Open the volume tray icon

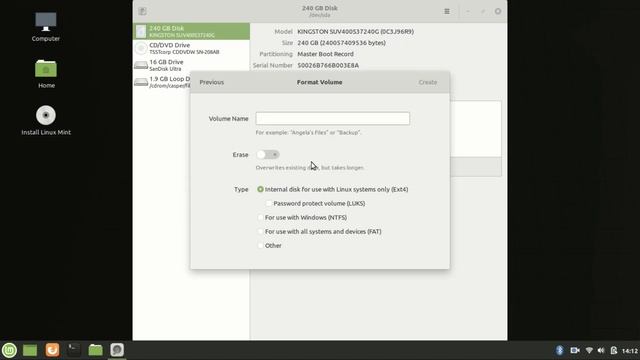pos(601,350)
